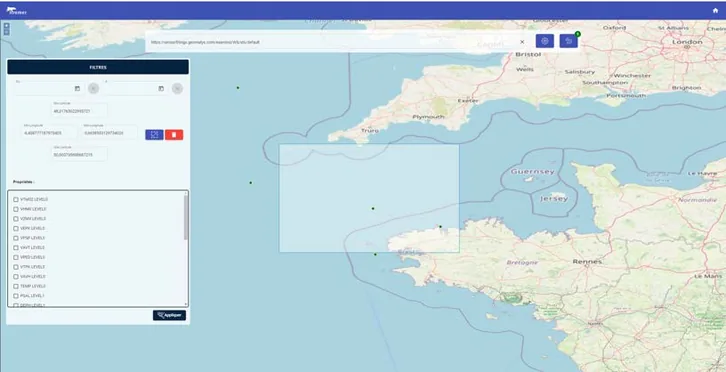
Task: Click the Truro label on the map
Action: [x=369, y=131]
